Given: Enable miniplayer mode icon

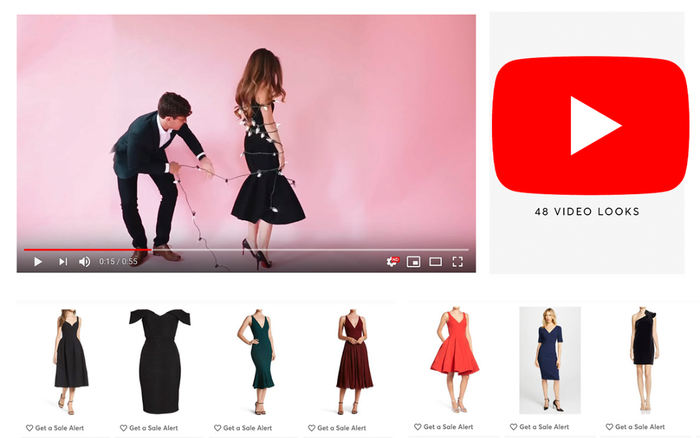Looking at the screenshot, I should [x=413, y=262].
